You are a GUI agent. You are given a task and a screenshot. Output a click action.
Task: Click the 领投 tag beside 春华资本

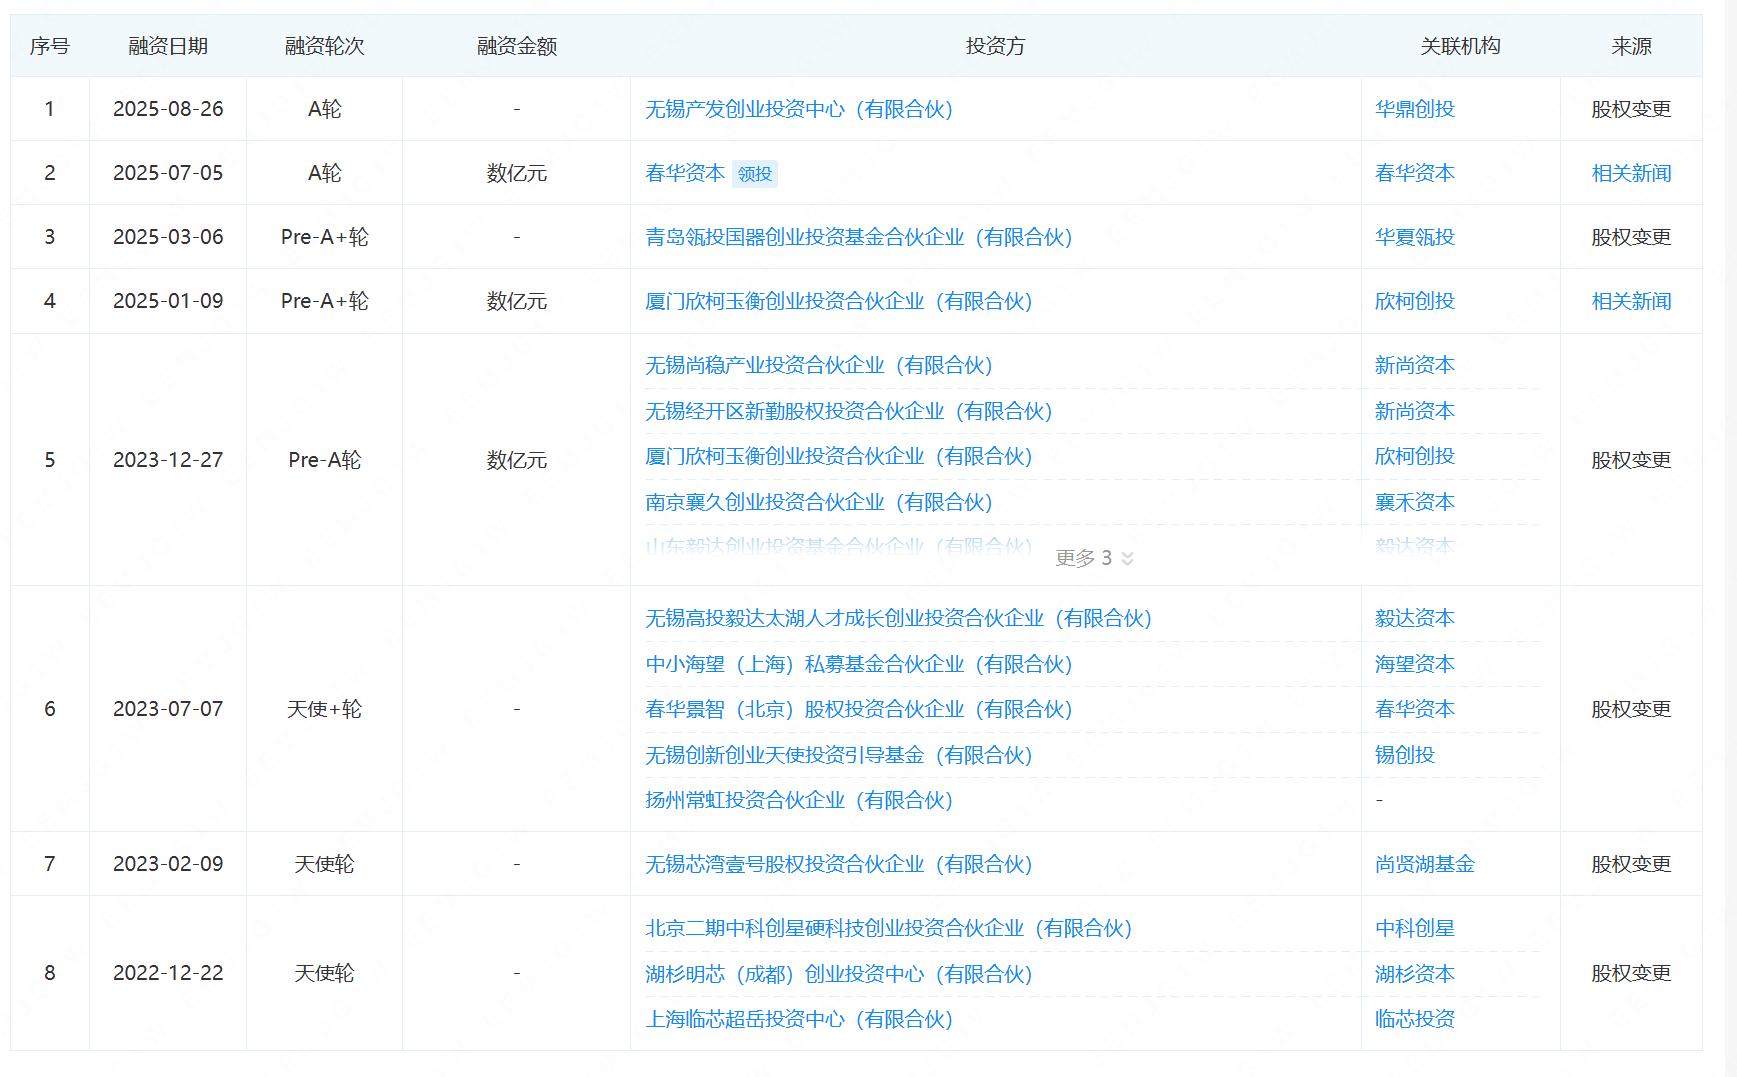pos(755,174)
